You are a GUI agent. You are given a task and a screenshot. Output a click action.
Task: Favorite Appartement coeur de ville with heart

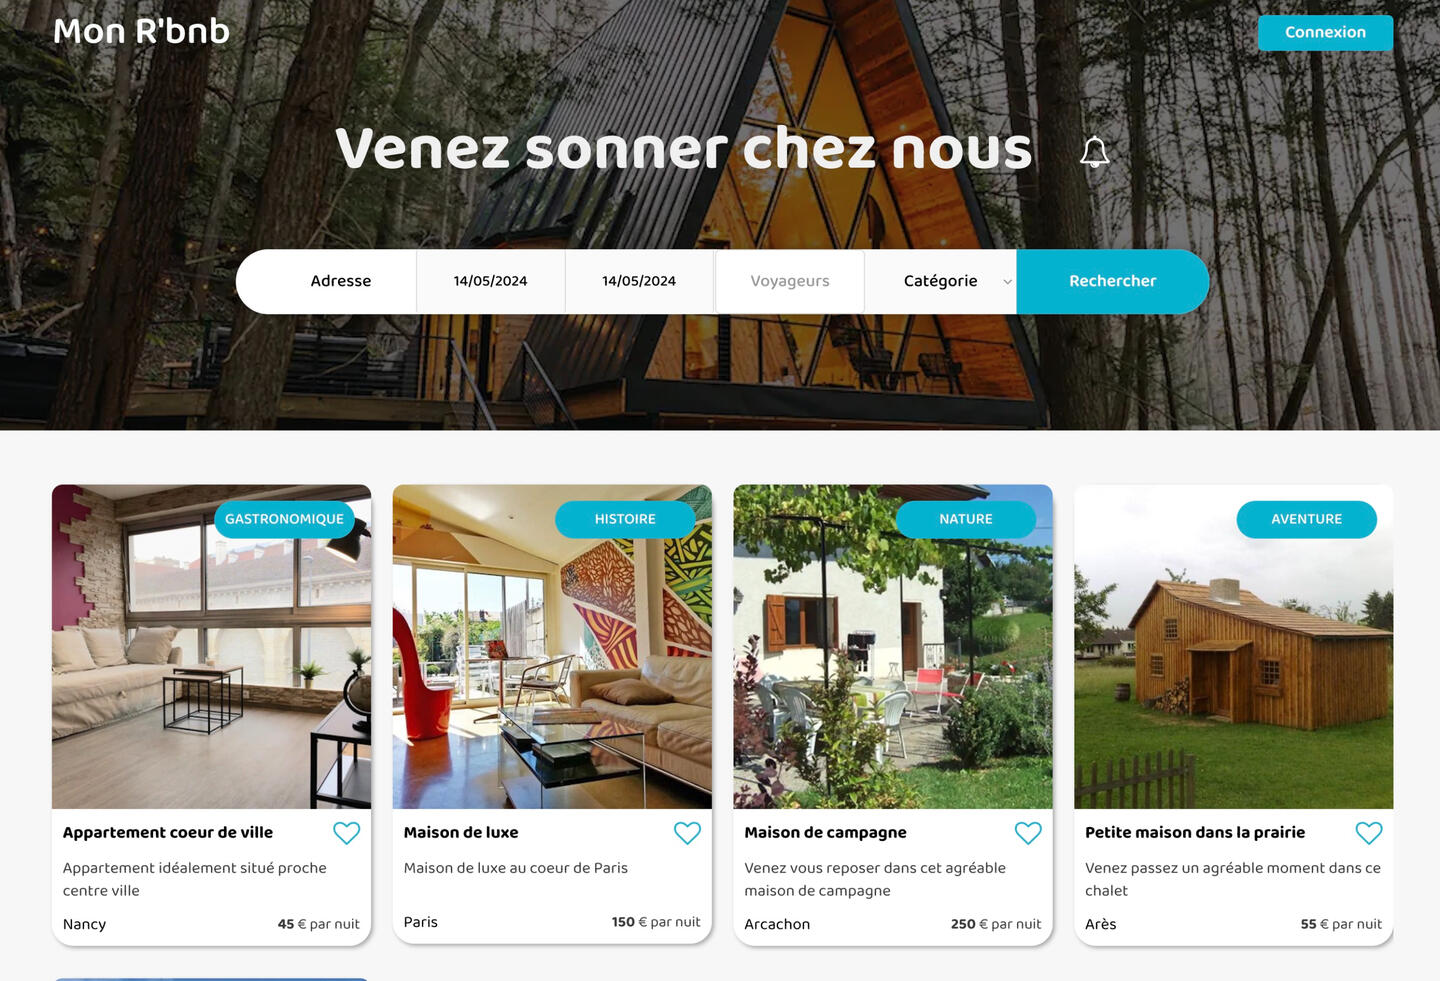click(x=346, y=833)
